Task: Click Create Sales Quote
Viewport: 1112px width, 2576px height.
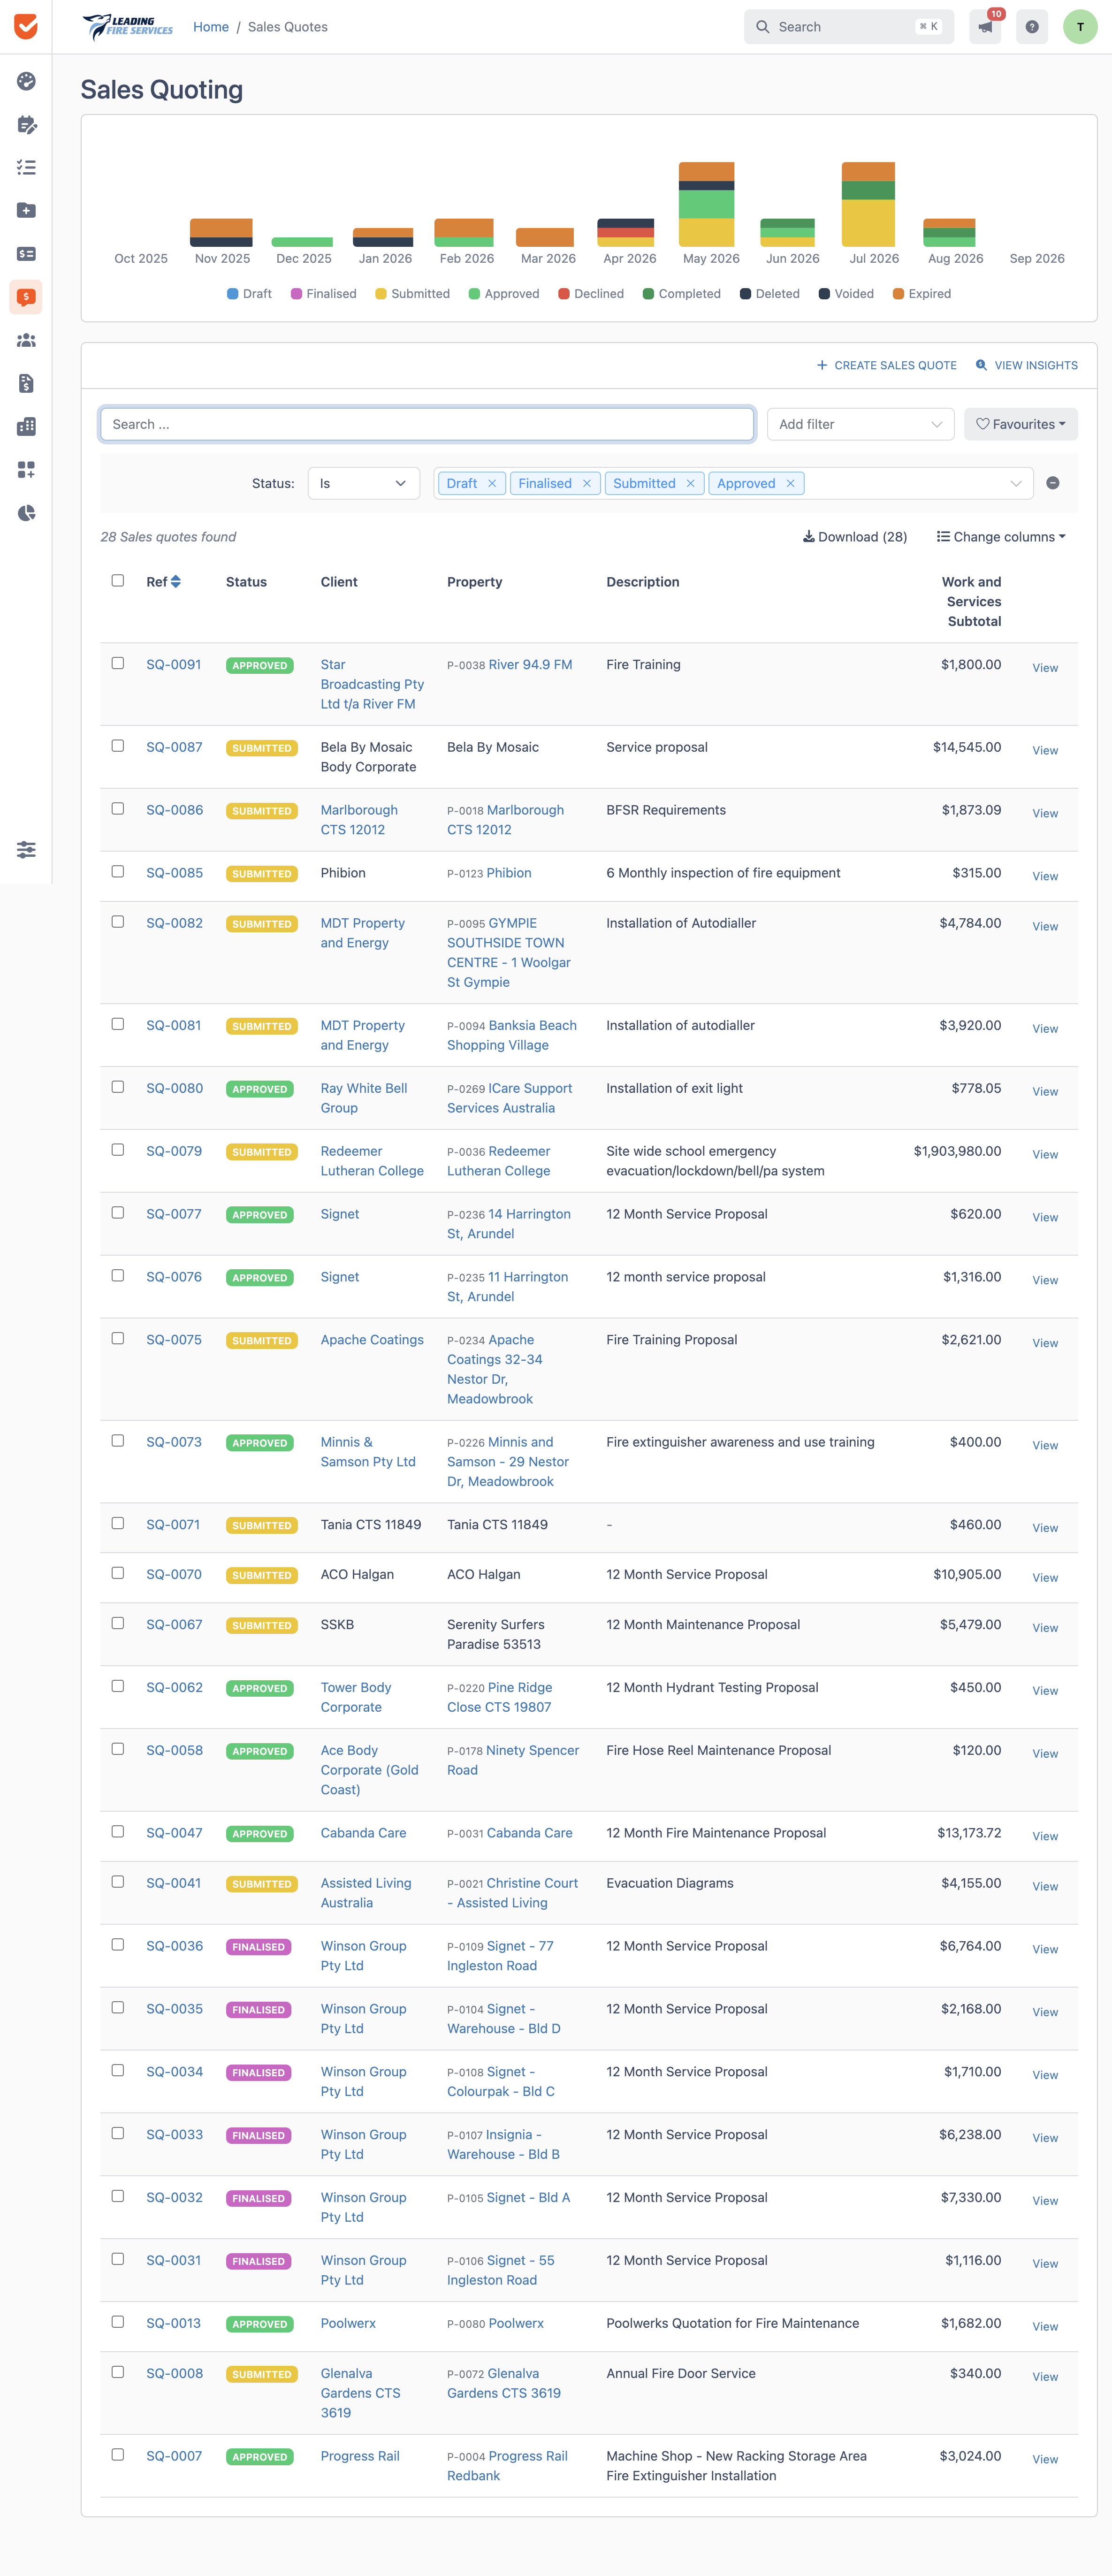Action: pos(886,365)
